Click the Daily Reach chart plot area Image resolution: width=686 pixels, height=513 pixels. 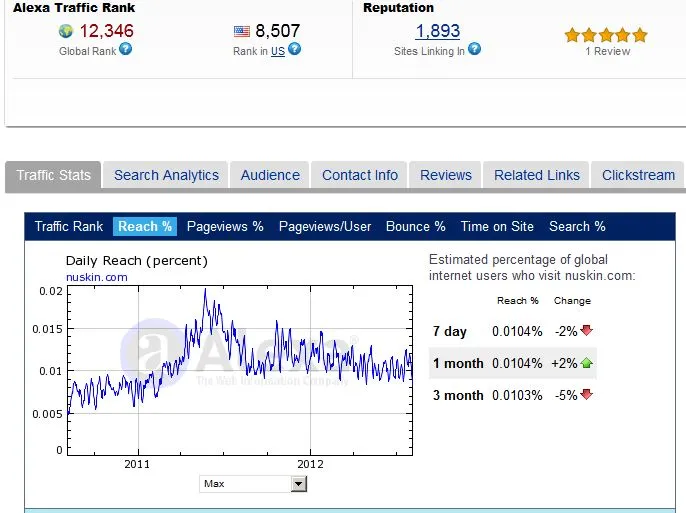pos(240,370)
